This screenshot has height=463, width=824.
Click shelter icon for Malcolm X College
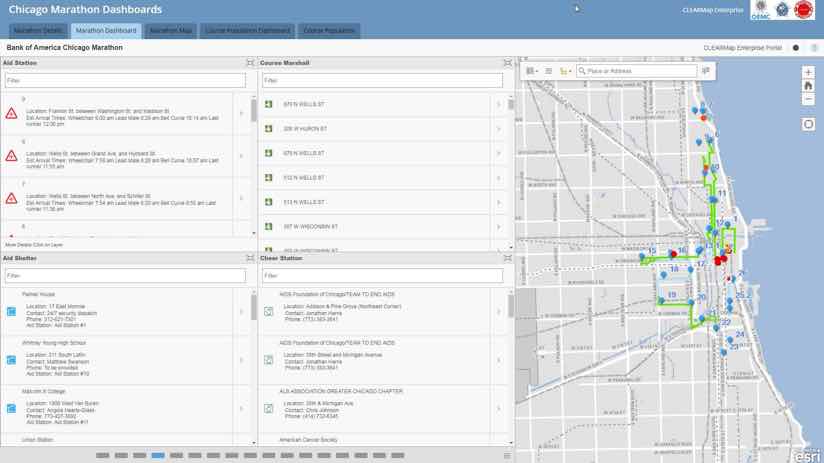11,408
